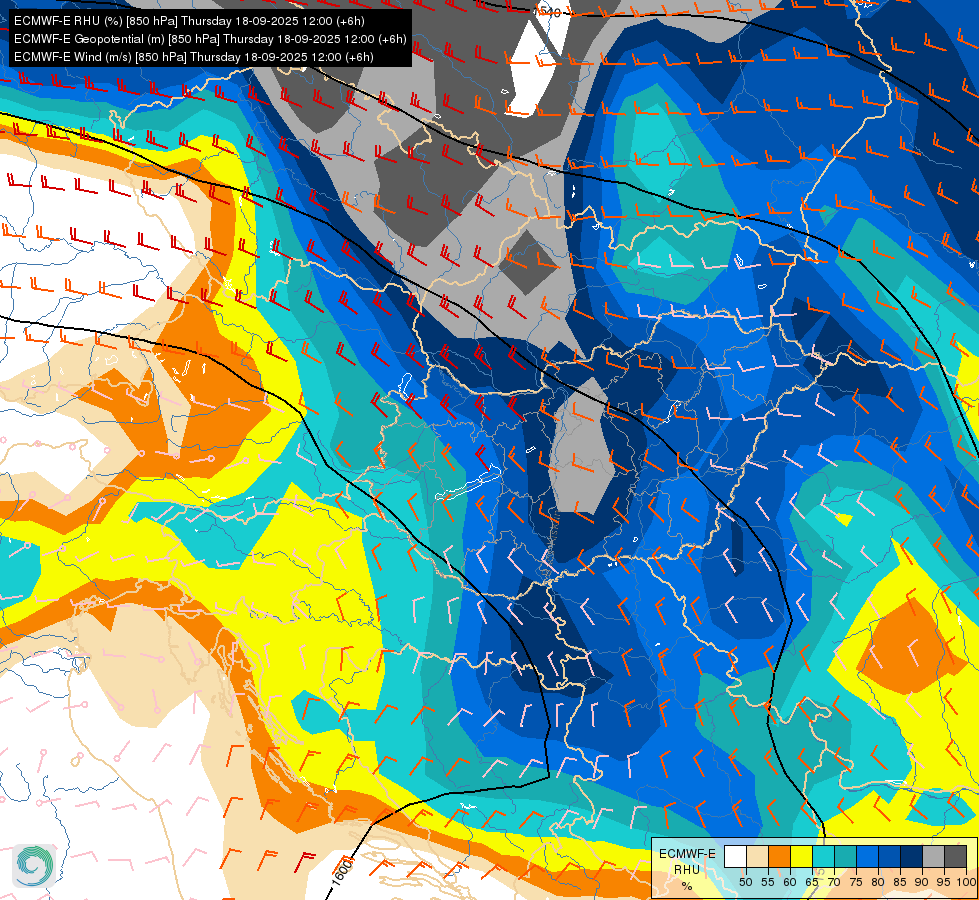Click the white swatch in the RHU legend
This screenshot has width=979, height=900.
point(735,856)
